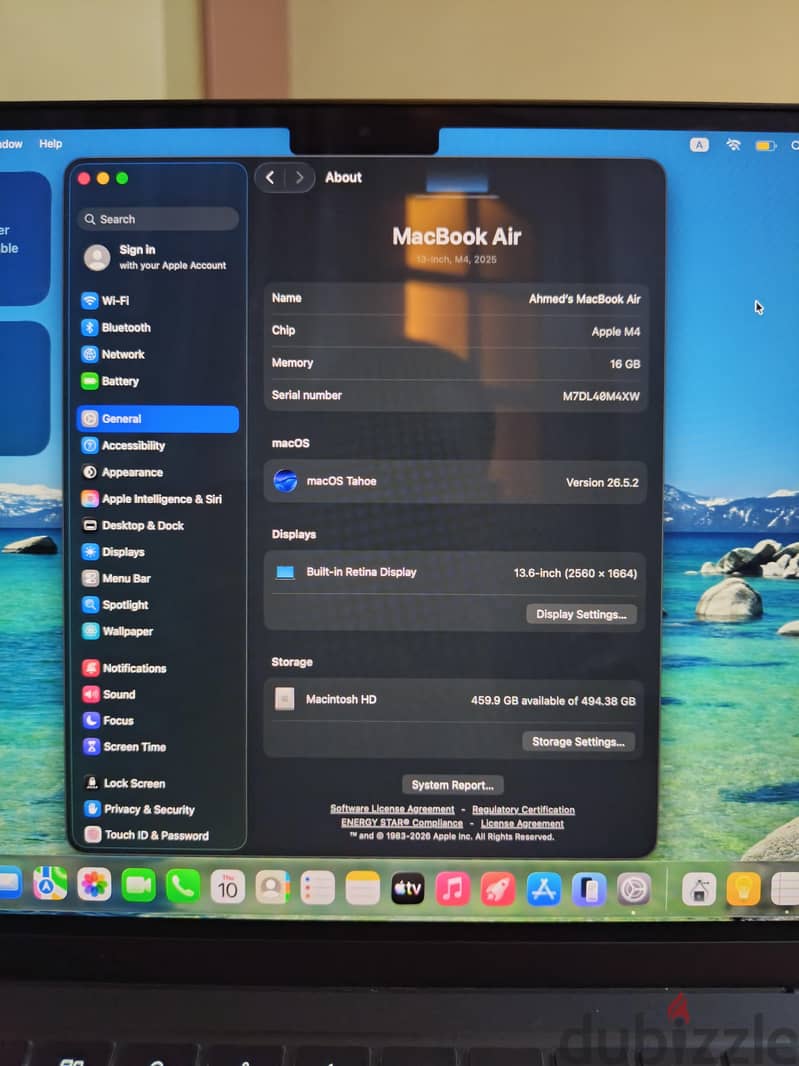The image size is (799, 1066).
Task: Open Bluetooth settings in the sidebar
Action: pos(158,328)
